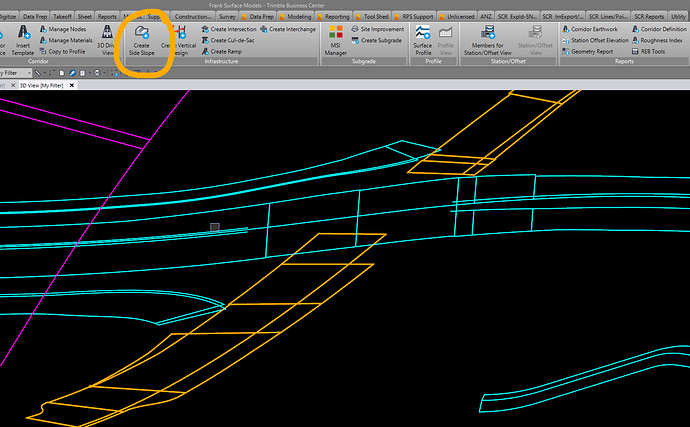The image size is (690, 427).
Task: Start Create Vertical Design
Action: click(180, 40)
